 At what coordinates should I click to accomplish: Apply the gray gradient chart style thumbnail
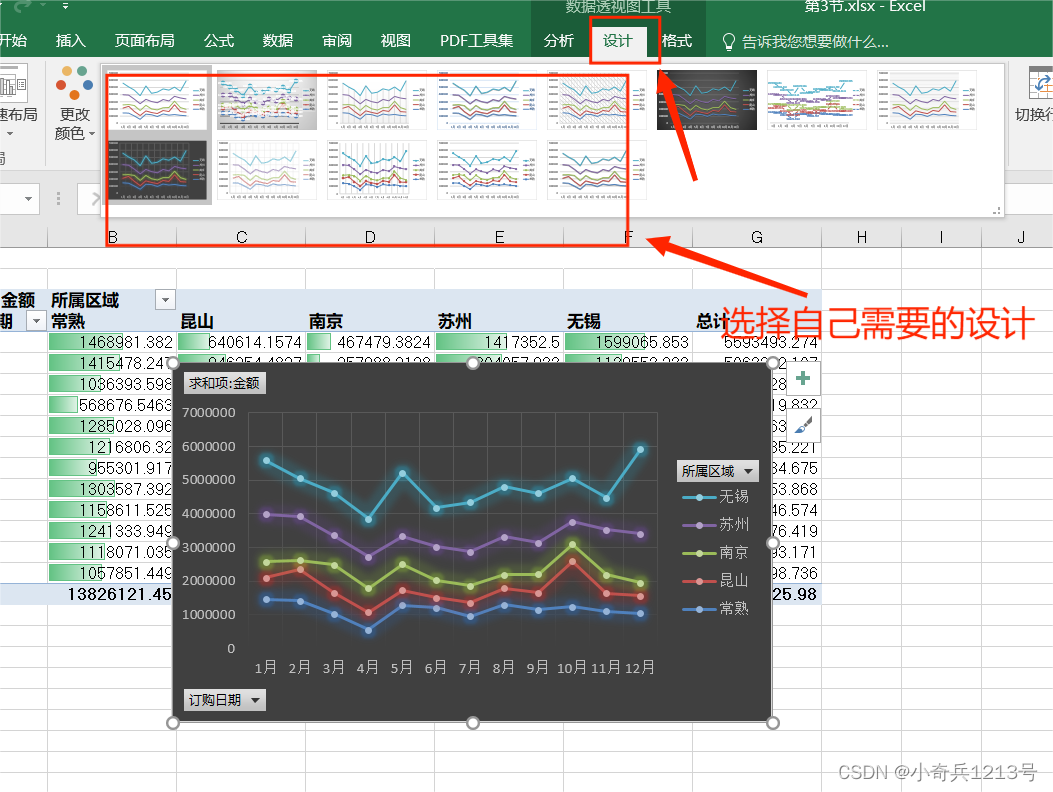[x=267, y=100]
